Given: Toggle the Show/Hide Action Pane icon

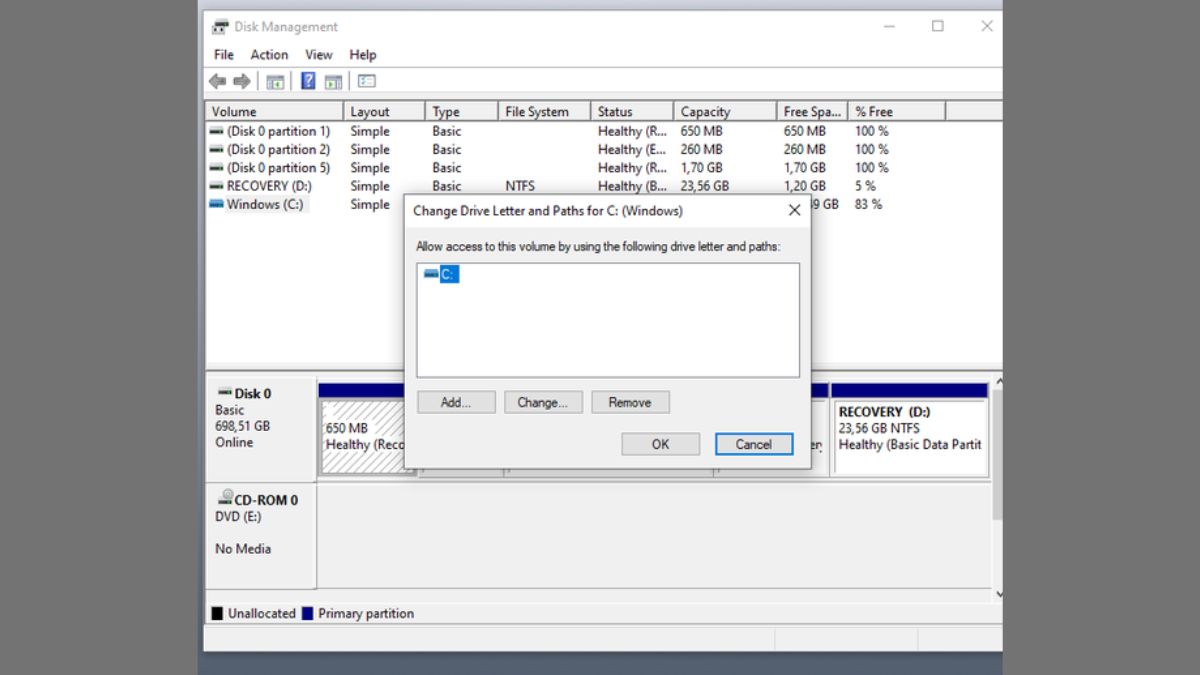Looking at the screenshot, I should [333, 82].
